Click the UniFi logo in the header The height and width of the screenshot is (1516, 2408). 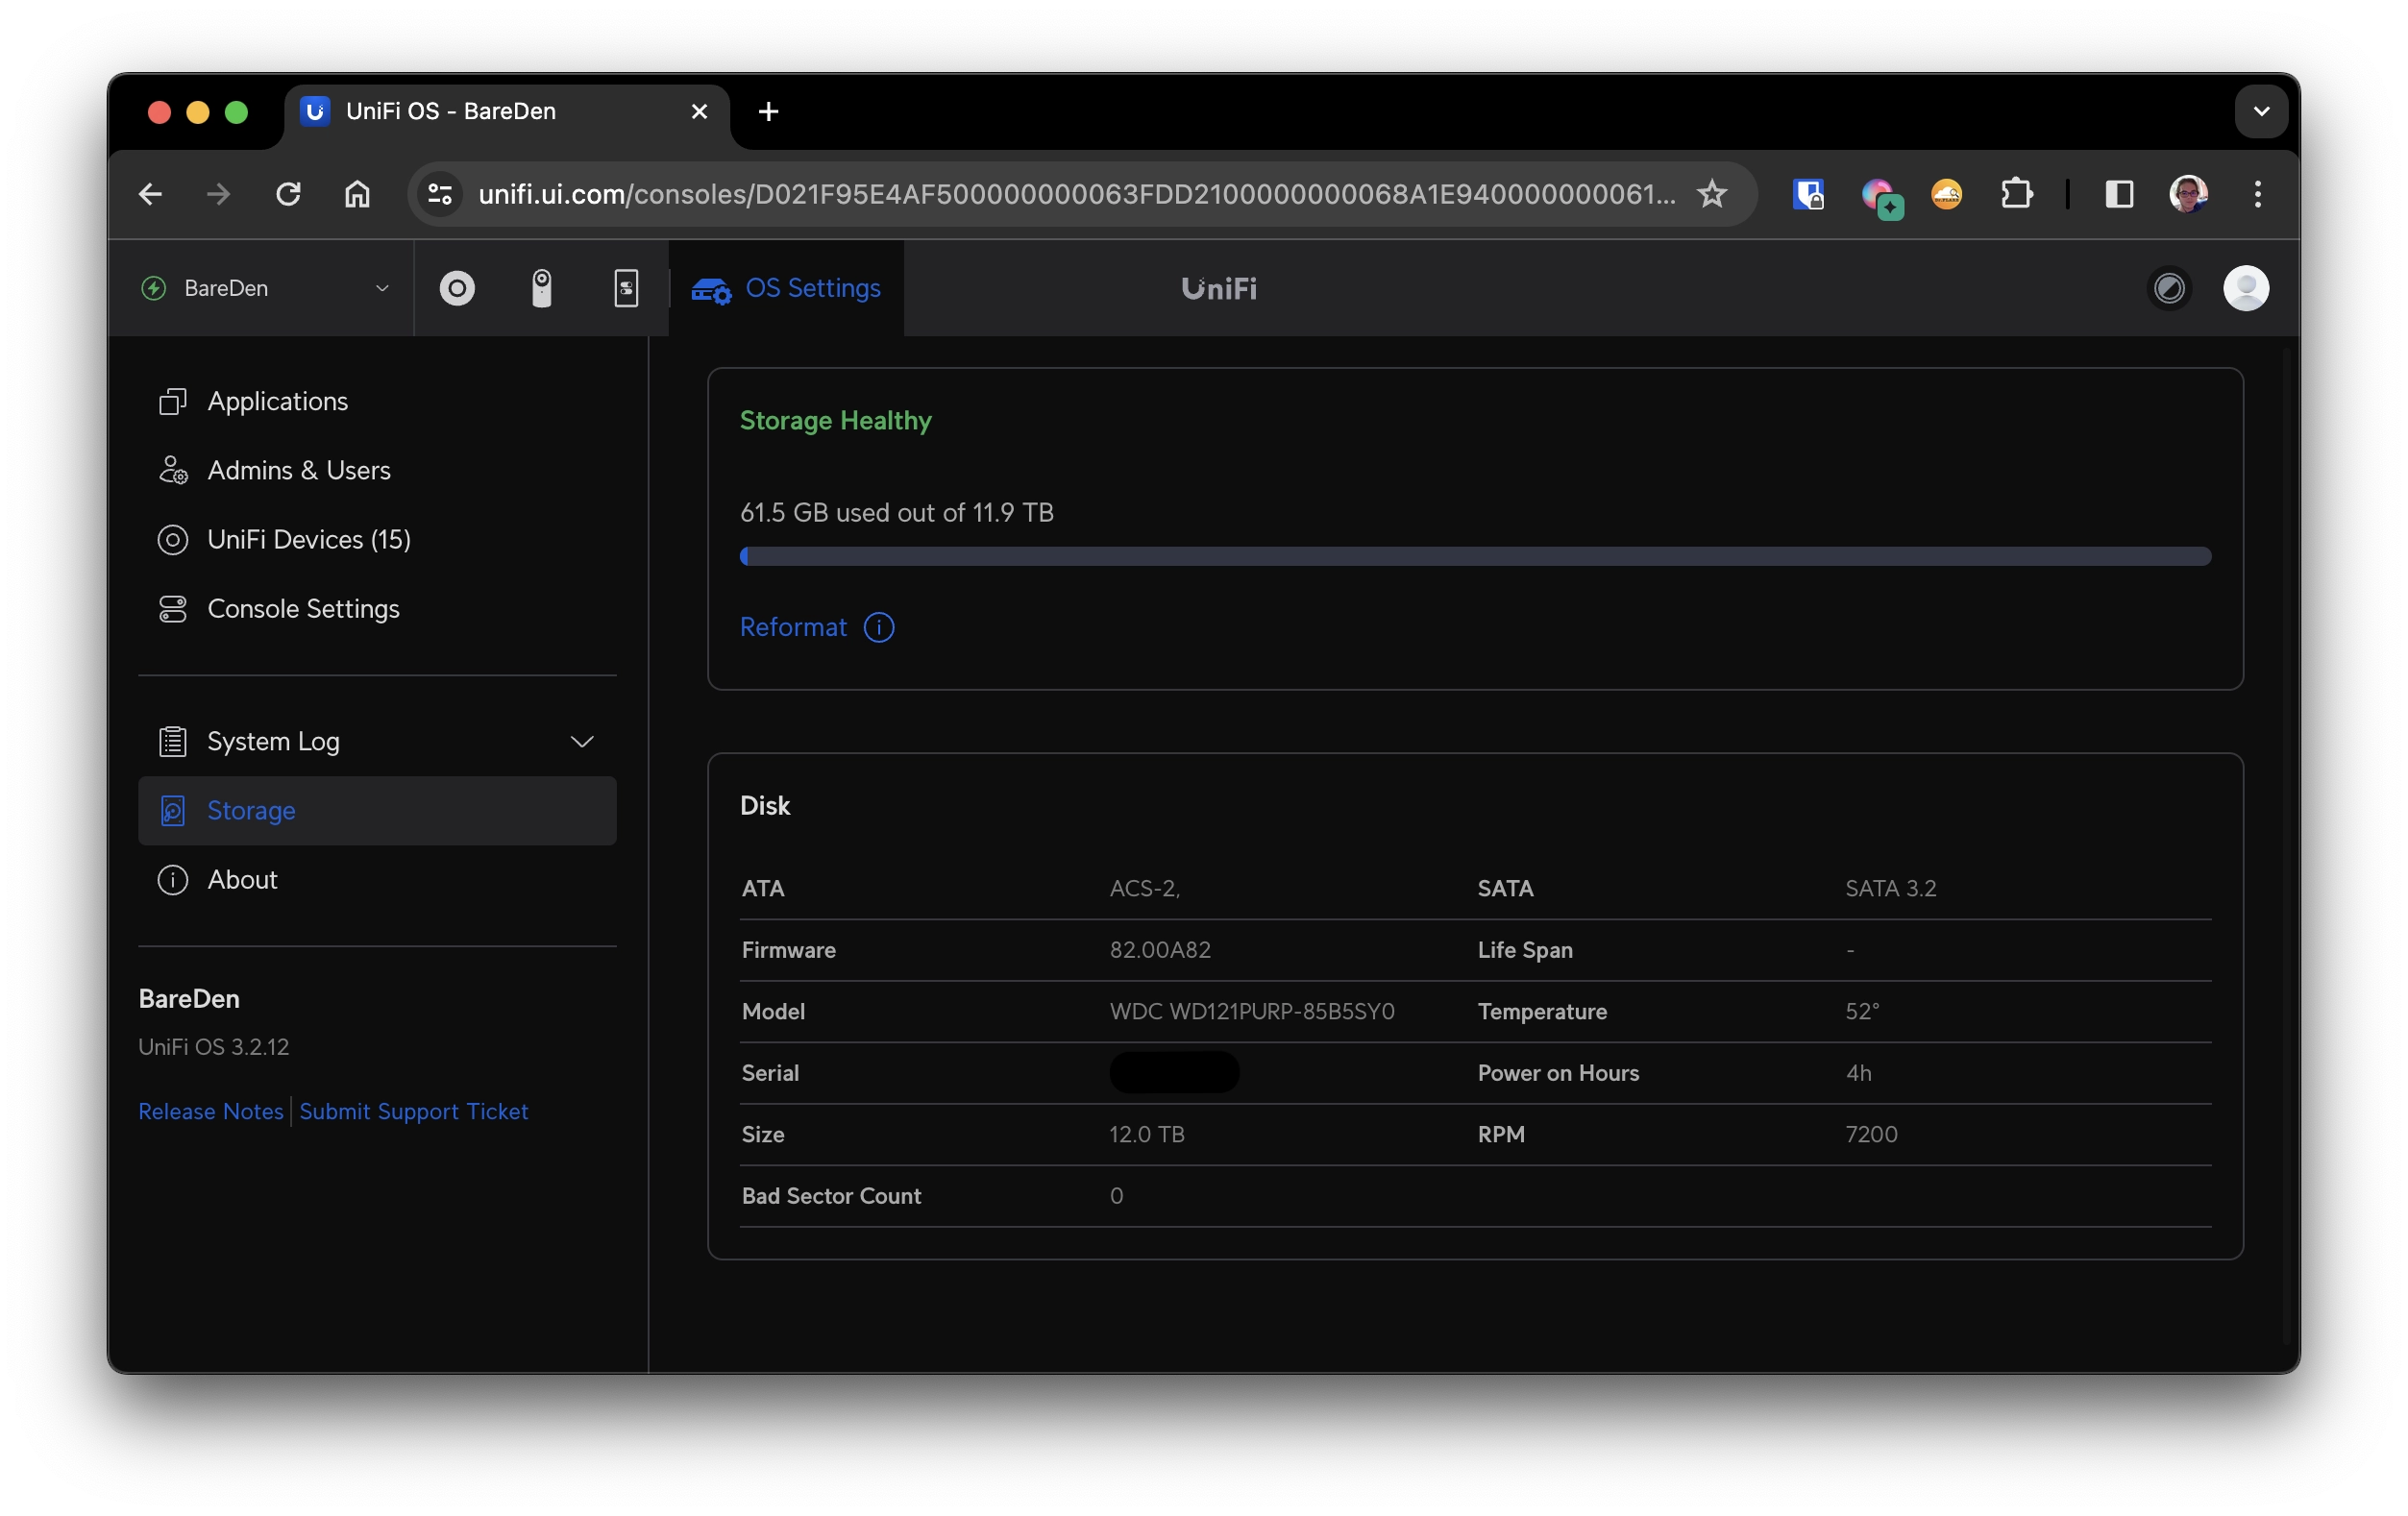pos(1218,288)
